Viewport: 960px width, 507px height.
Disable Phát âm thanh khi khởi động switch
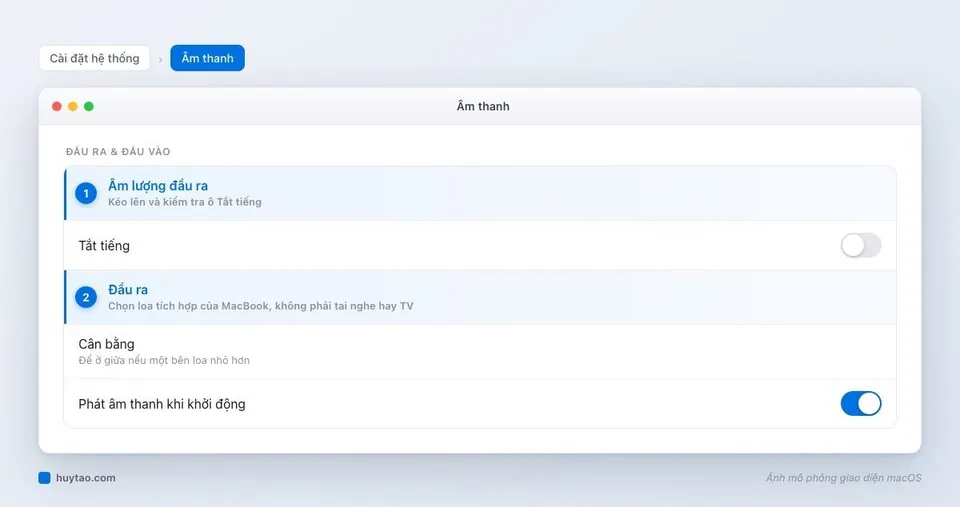tap(861, 404)
